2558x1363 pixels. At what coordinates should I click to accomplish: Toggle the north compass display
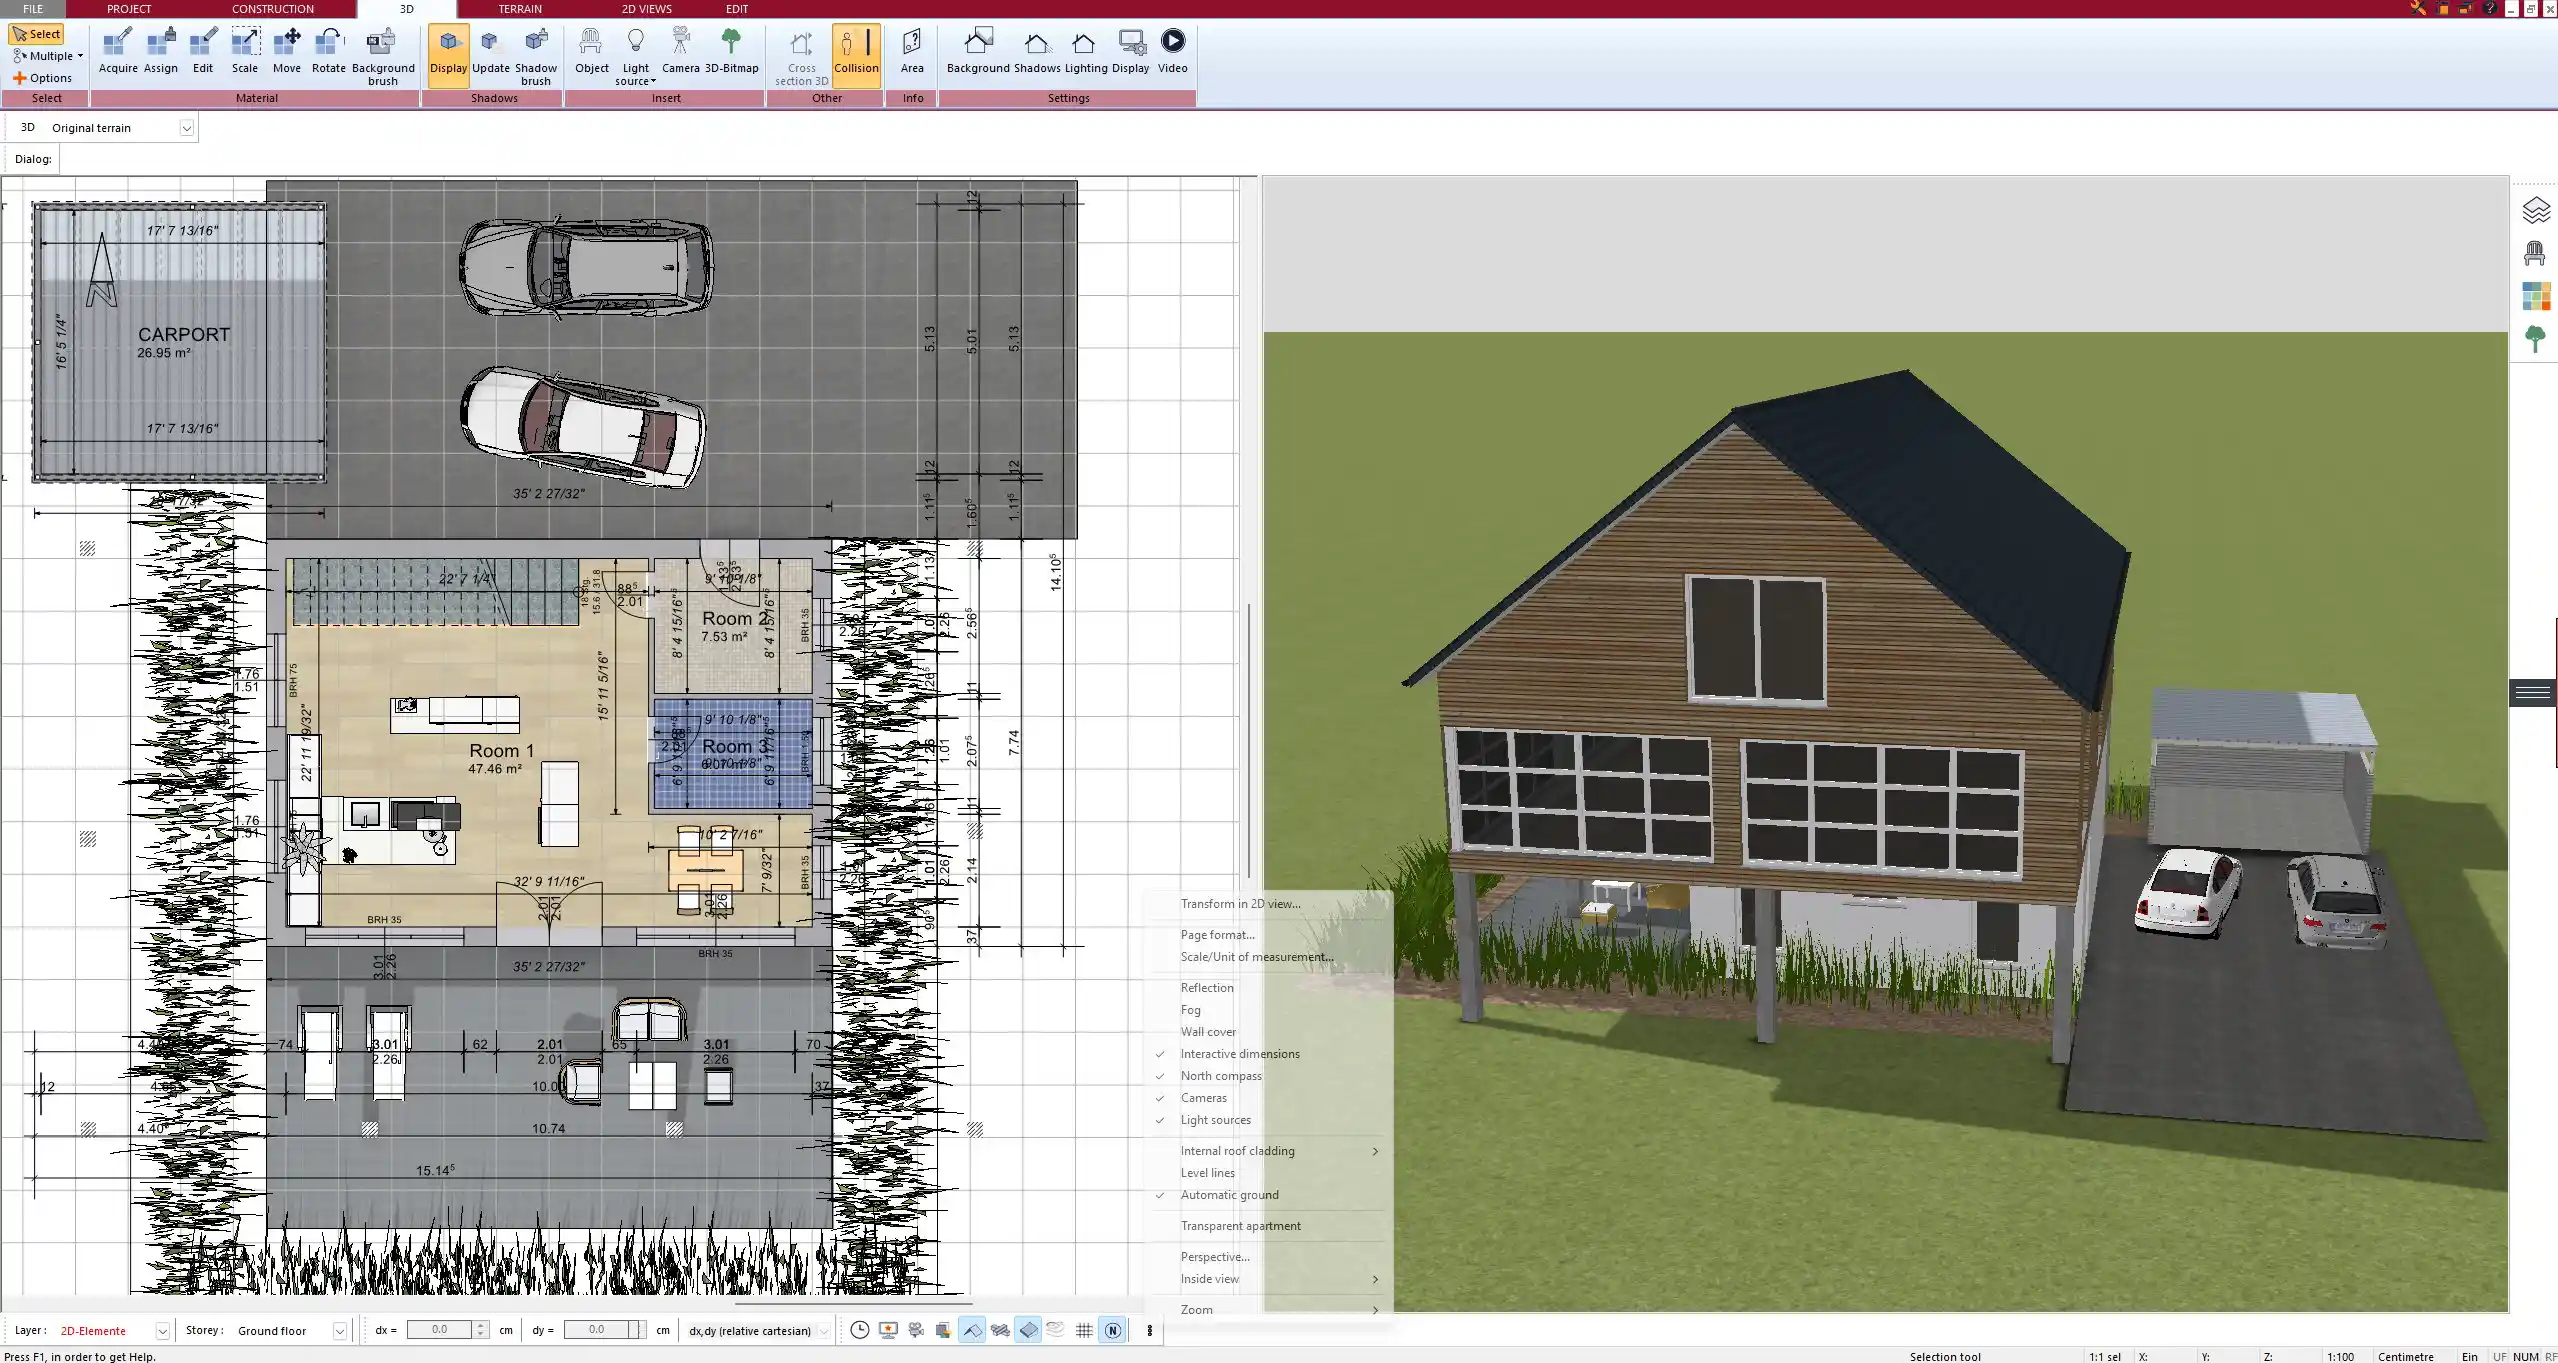[1222, 1075]
